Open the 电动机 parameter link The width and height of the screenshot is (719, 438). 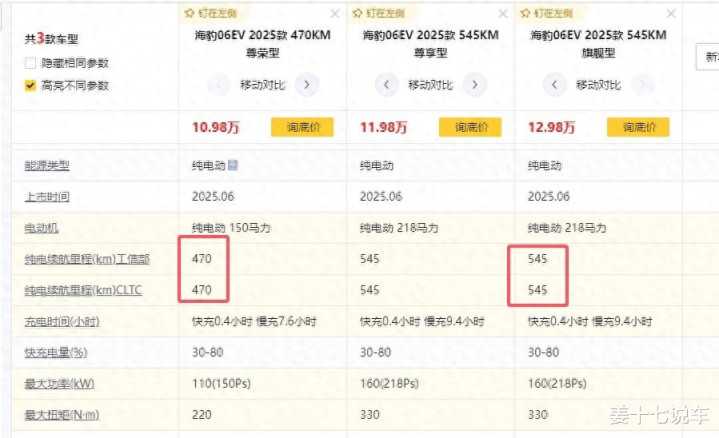[x=41, y=228]
